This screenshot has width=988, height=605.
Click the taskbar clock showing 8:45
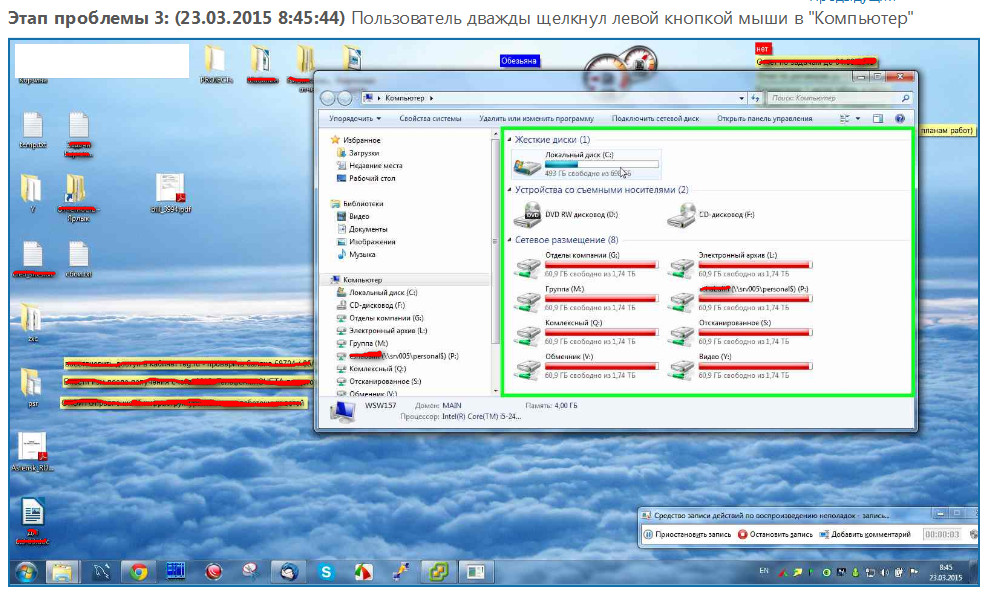click(945, 572)
